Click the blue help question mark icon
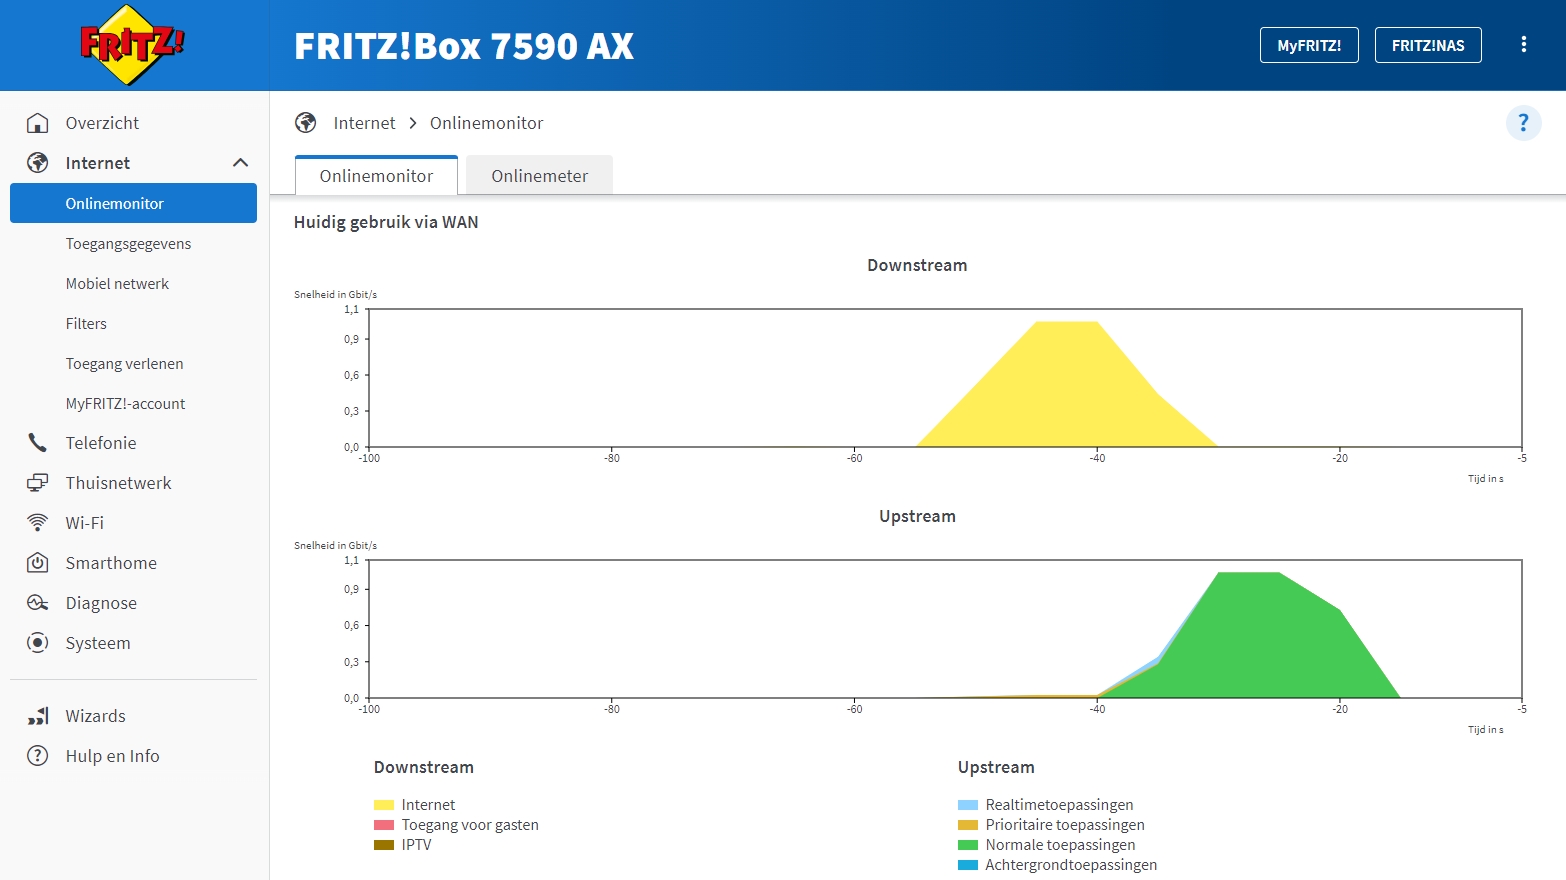1566x880 pixels. 1523,123
